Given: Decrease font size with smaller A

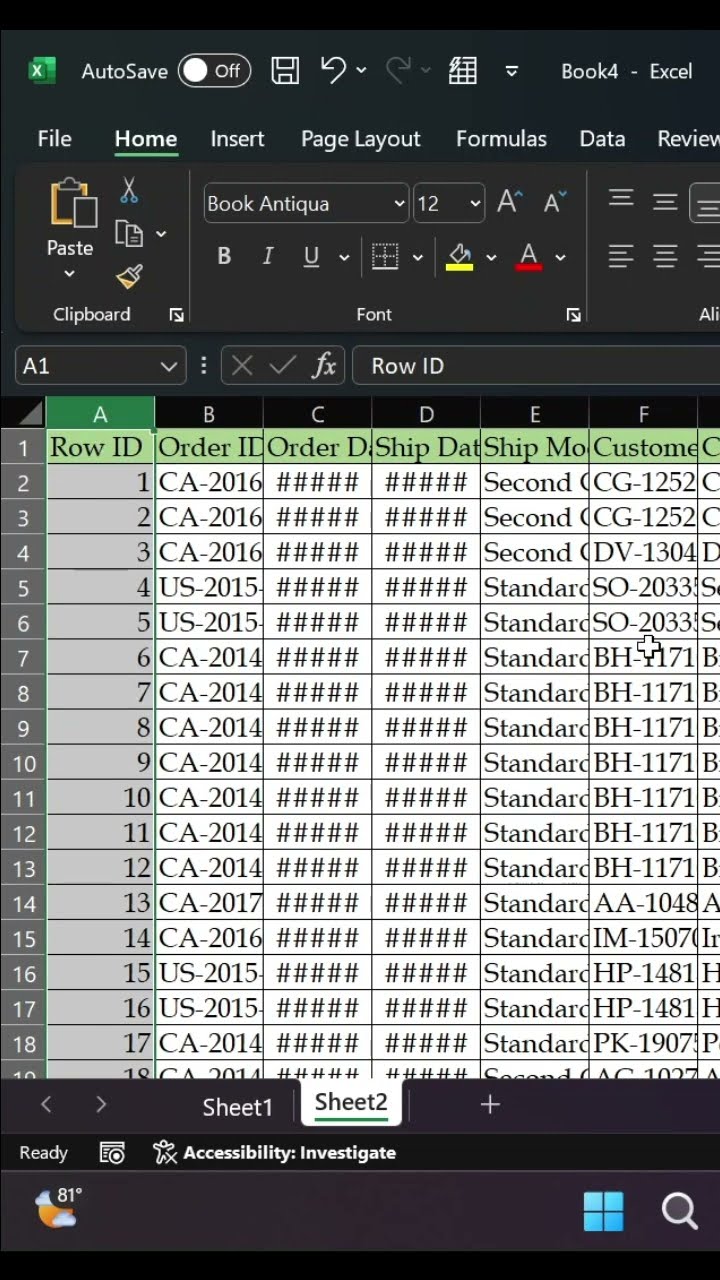Looking at the screenshot, I should pos(554,202).
